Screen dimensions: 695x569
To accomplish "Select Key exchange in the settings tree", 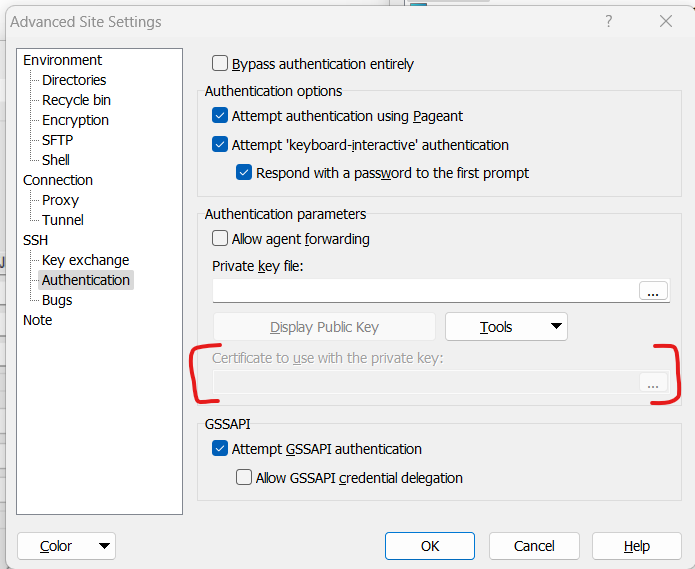I will [85, 260].
